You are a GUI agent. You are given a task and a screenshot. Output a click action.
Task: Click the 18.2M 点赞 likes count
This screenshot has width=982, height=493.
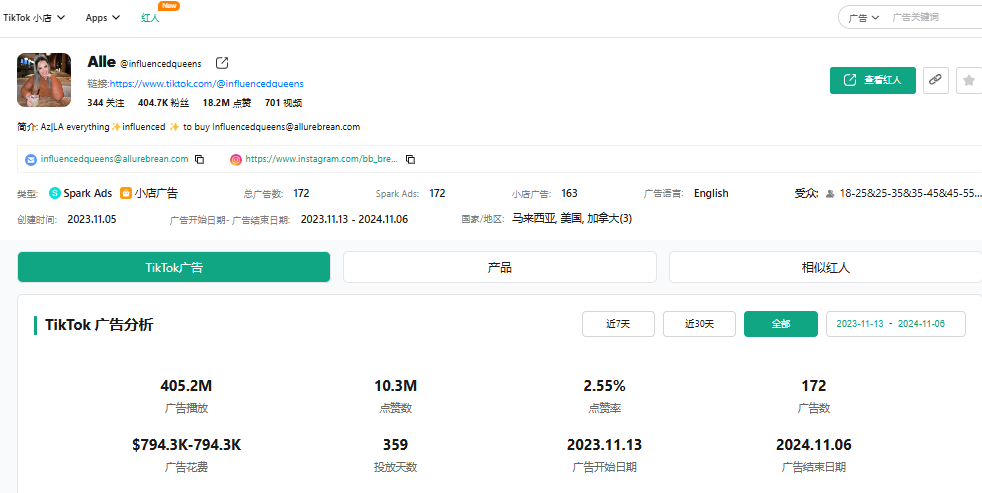[227, 103]
